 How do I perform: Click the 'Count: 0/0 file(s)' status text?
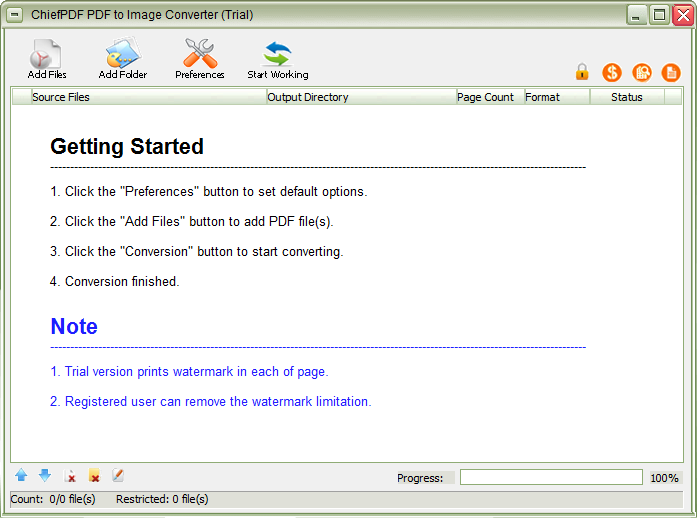click(53, 499)
